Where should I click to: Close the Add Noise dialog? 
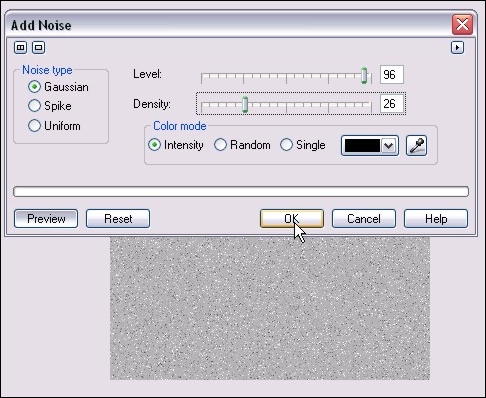click(x=462, y=24)
